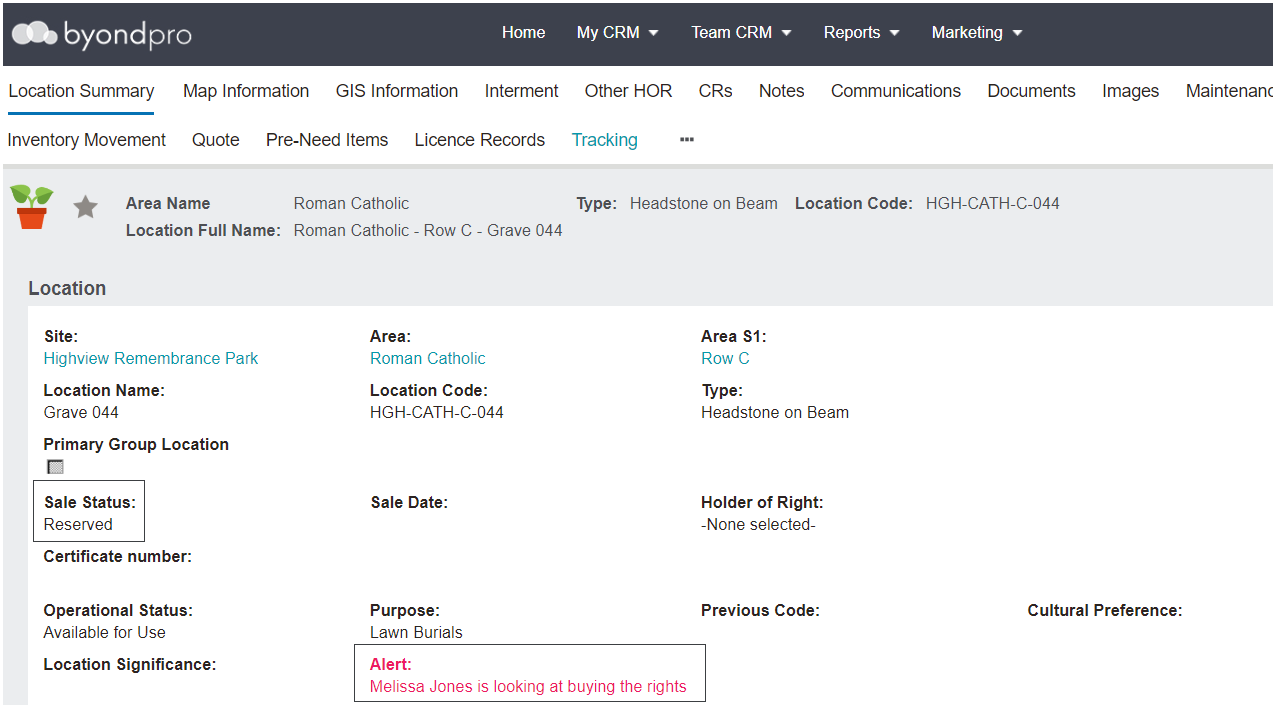
Task: Click Roman Catholic - Row C - Grave 044
Action: tap(428, 230)
